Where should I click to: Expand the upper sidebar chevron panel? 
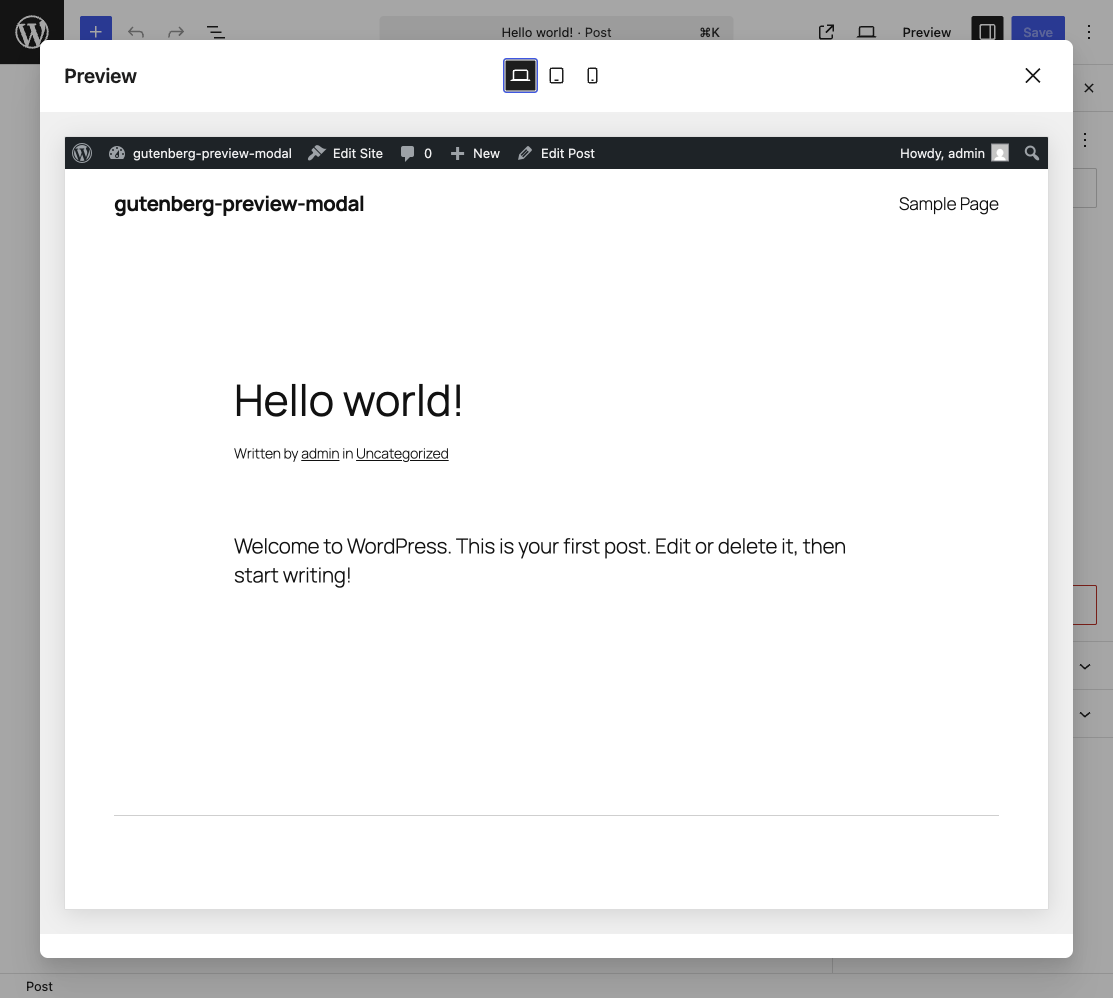pyautogui.click(x=1085, y=667)
